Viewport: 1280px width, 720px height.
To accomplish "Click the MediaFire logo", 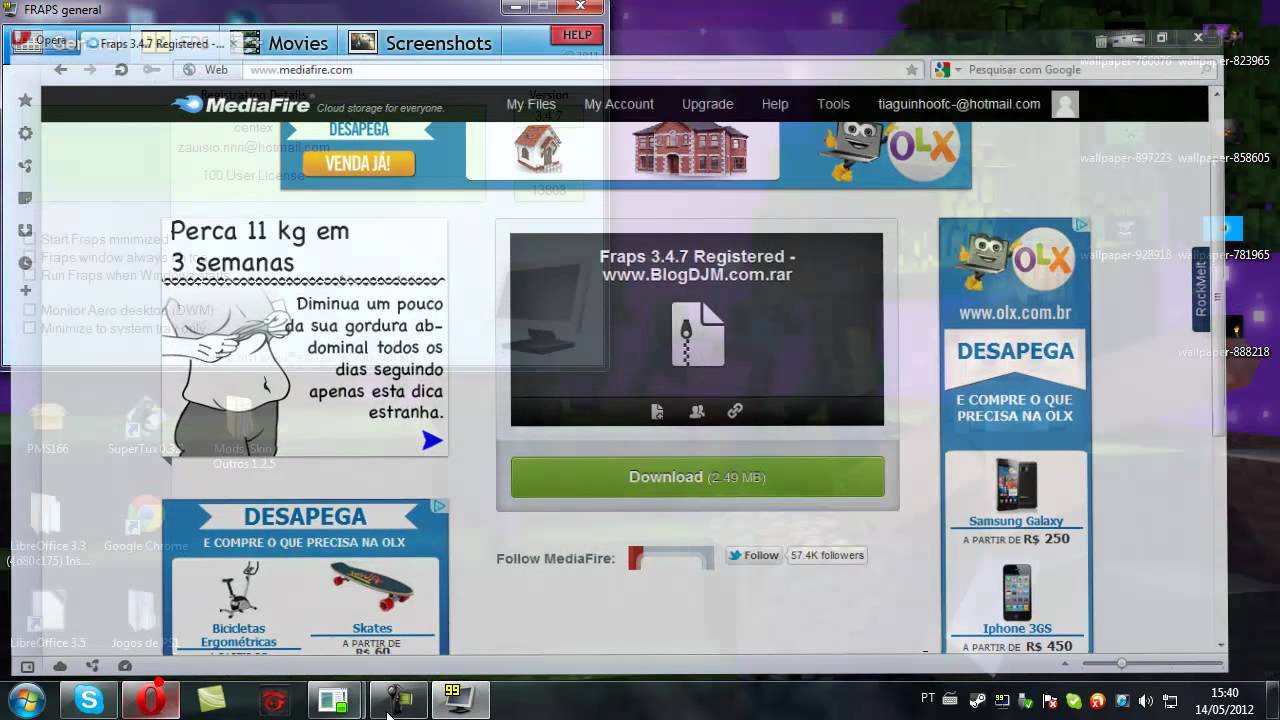I will [x=242, y=104].
